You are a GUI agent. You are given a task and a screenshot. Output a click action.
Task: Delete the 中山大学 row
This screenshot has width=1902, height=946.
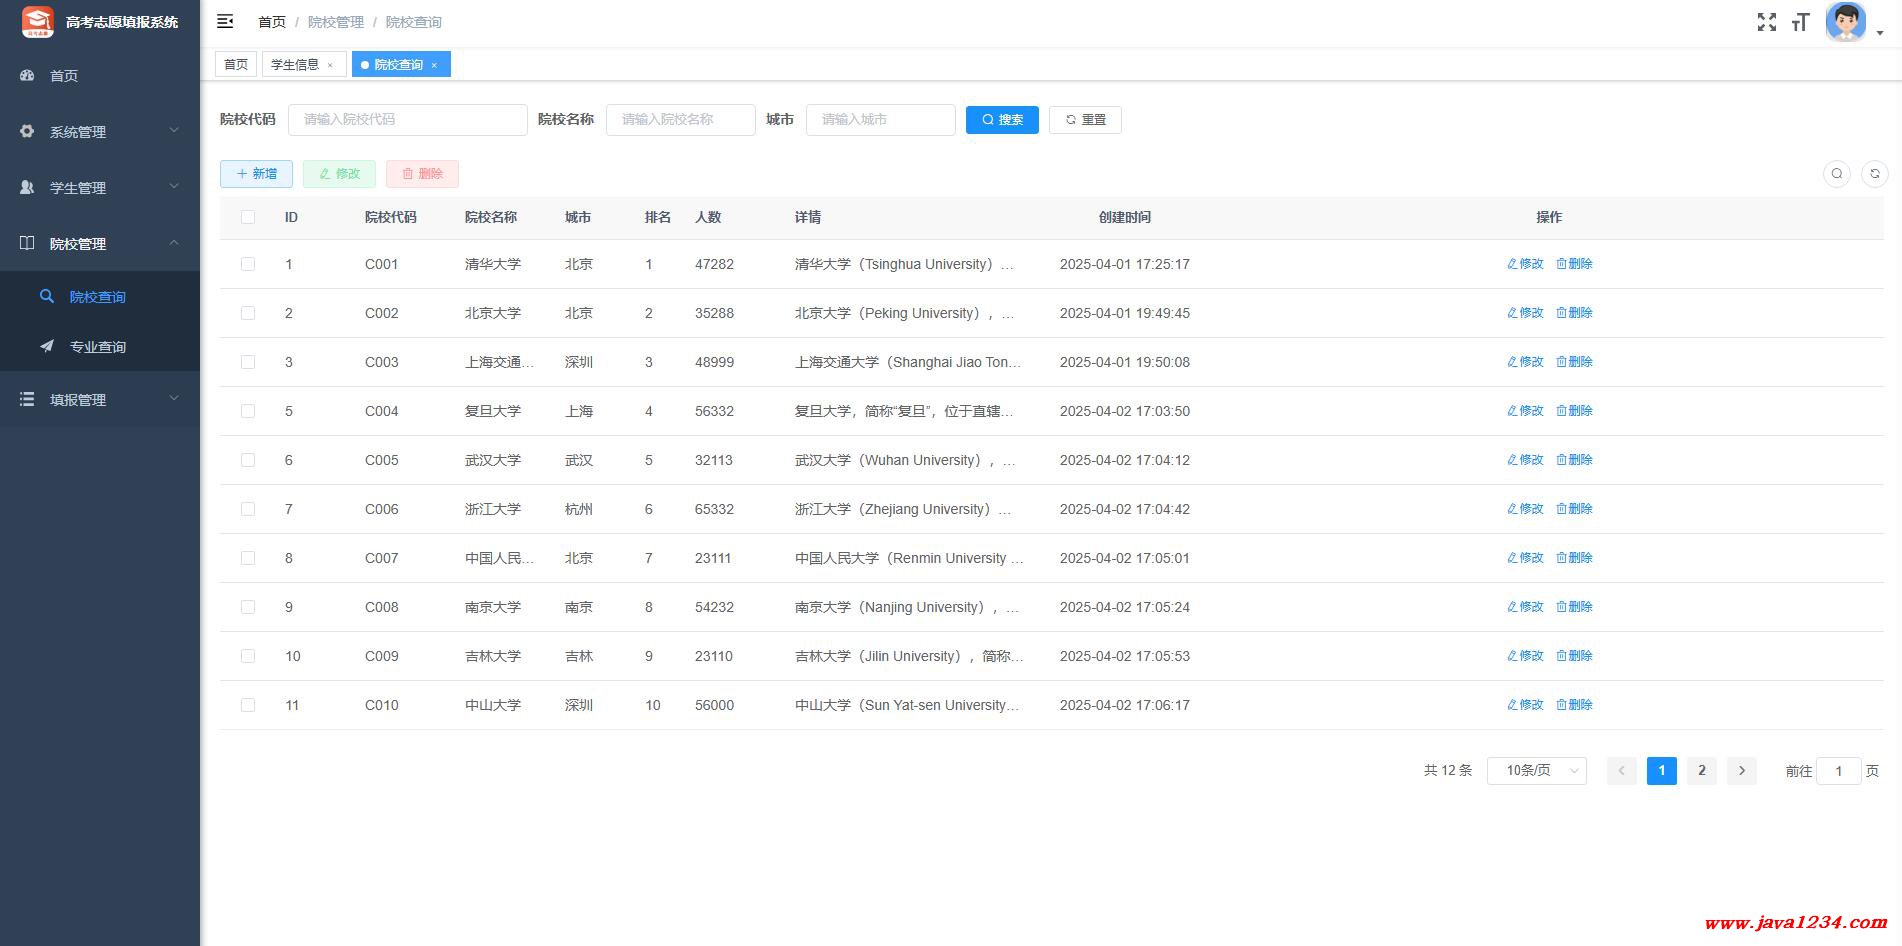click(1574, 705)
